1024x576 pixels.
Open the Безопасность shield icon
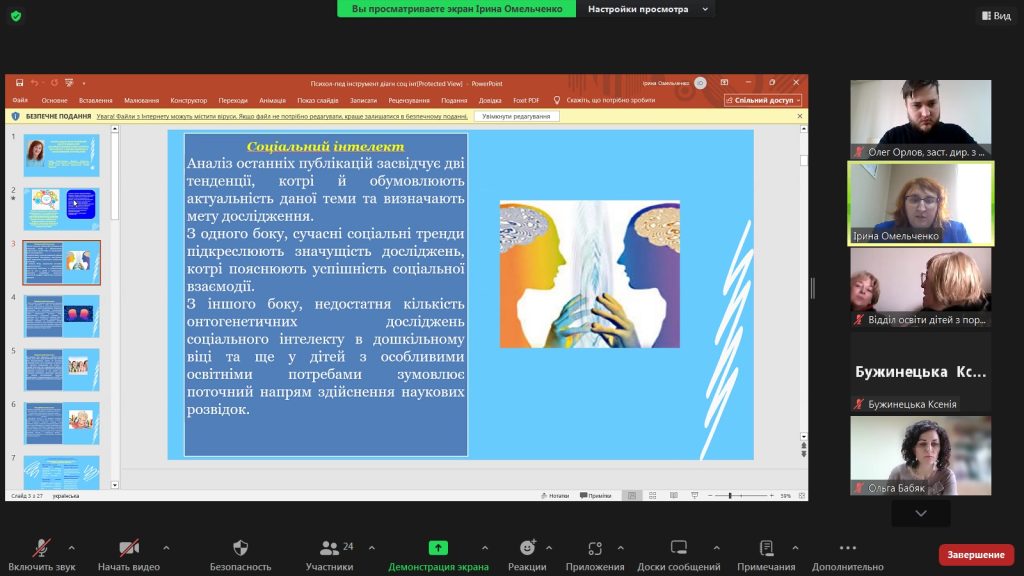[x=240, y=548]
